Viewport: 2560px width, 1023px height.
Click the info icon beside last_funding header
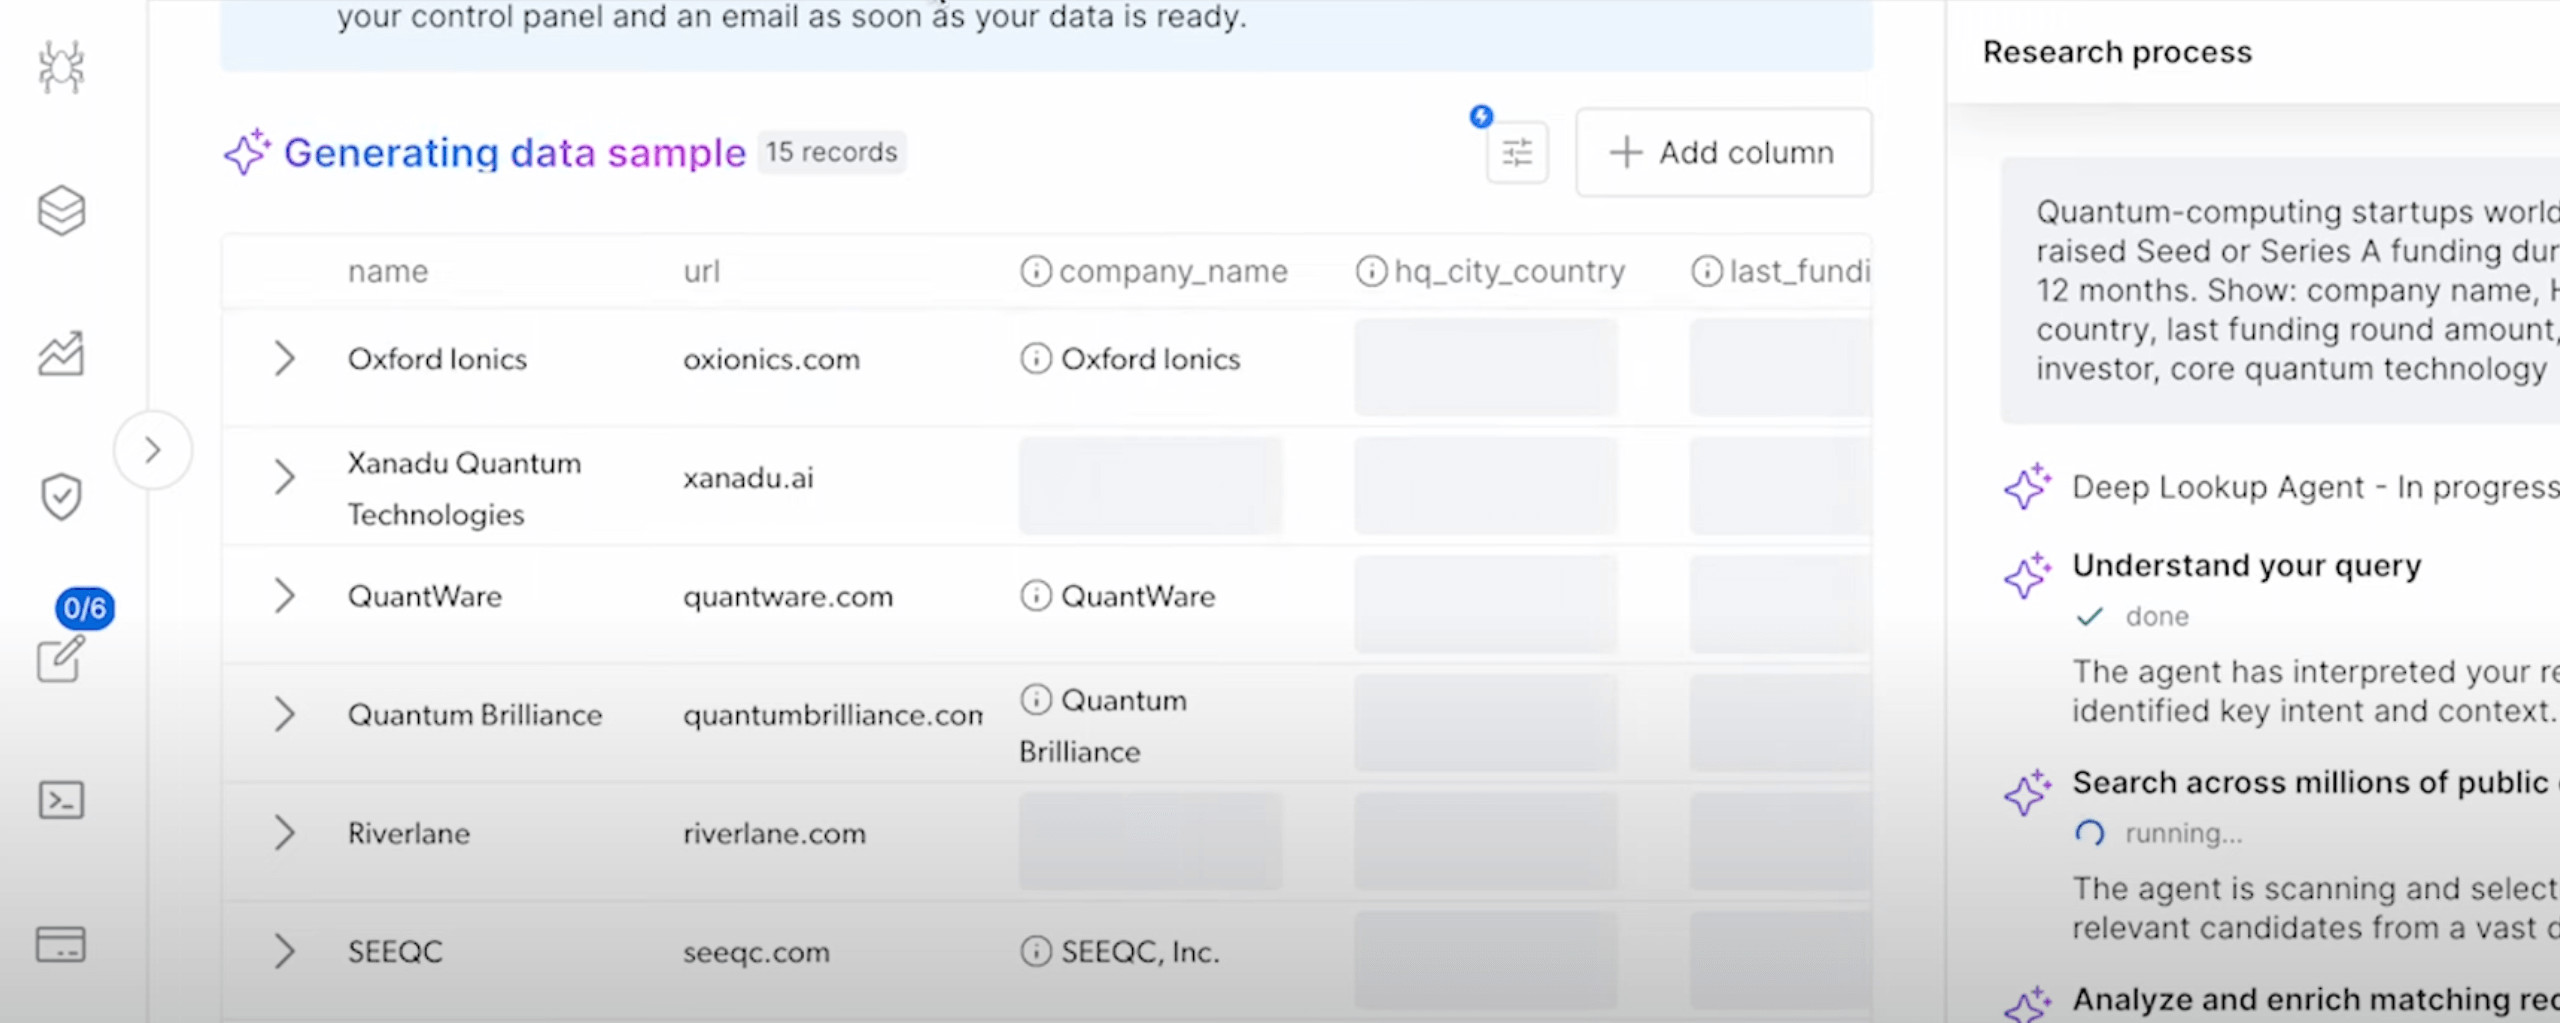pyautogui.click(x=1707, y=271)
